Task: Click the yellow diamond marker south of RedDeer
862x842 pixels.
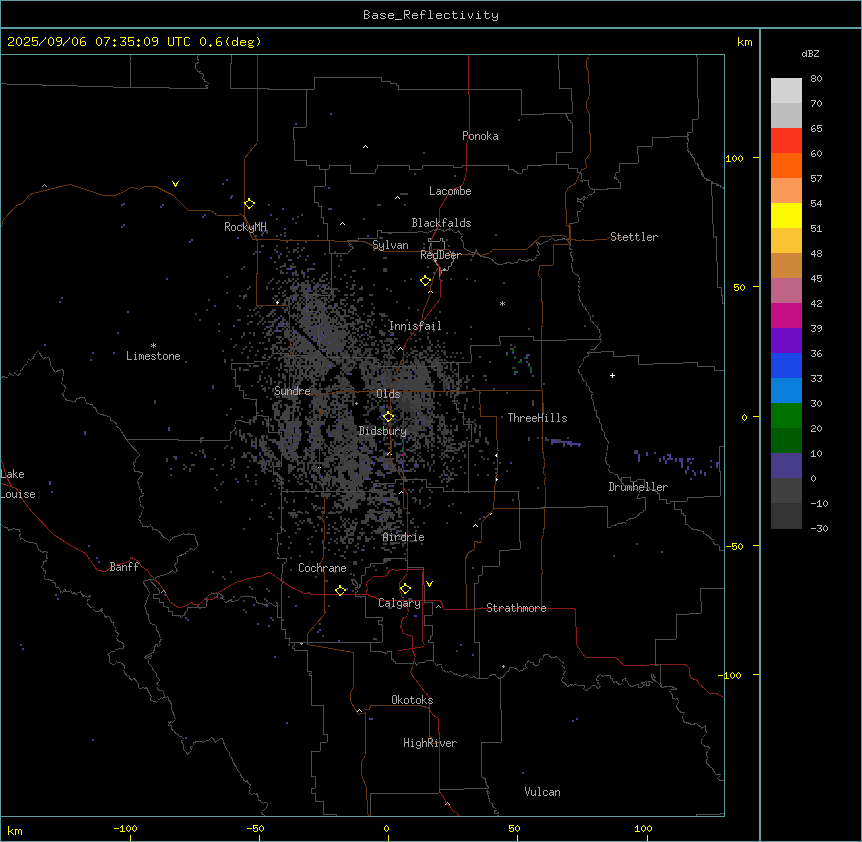Action: tap(425, 281)
